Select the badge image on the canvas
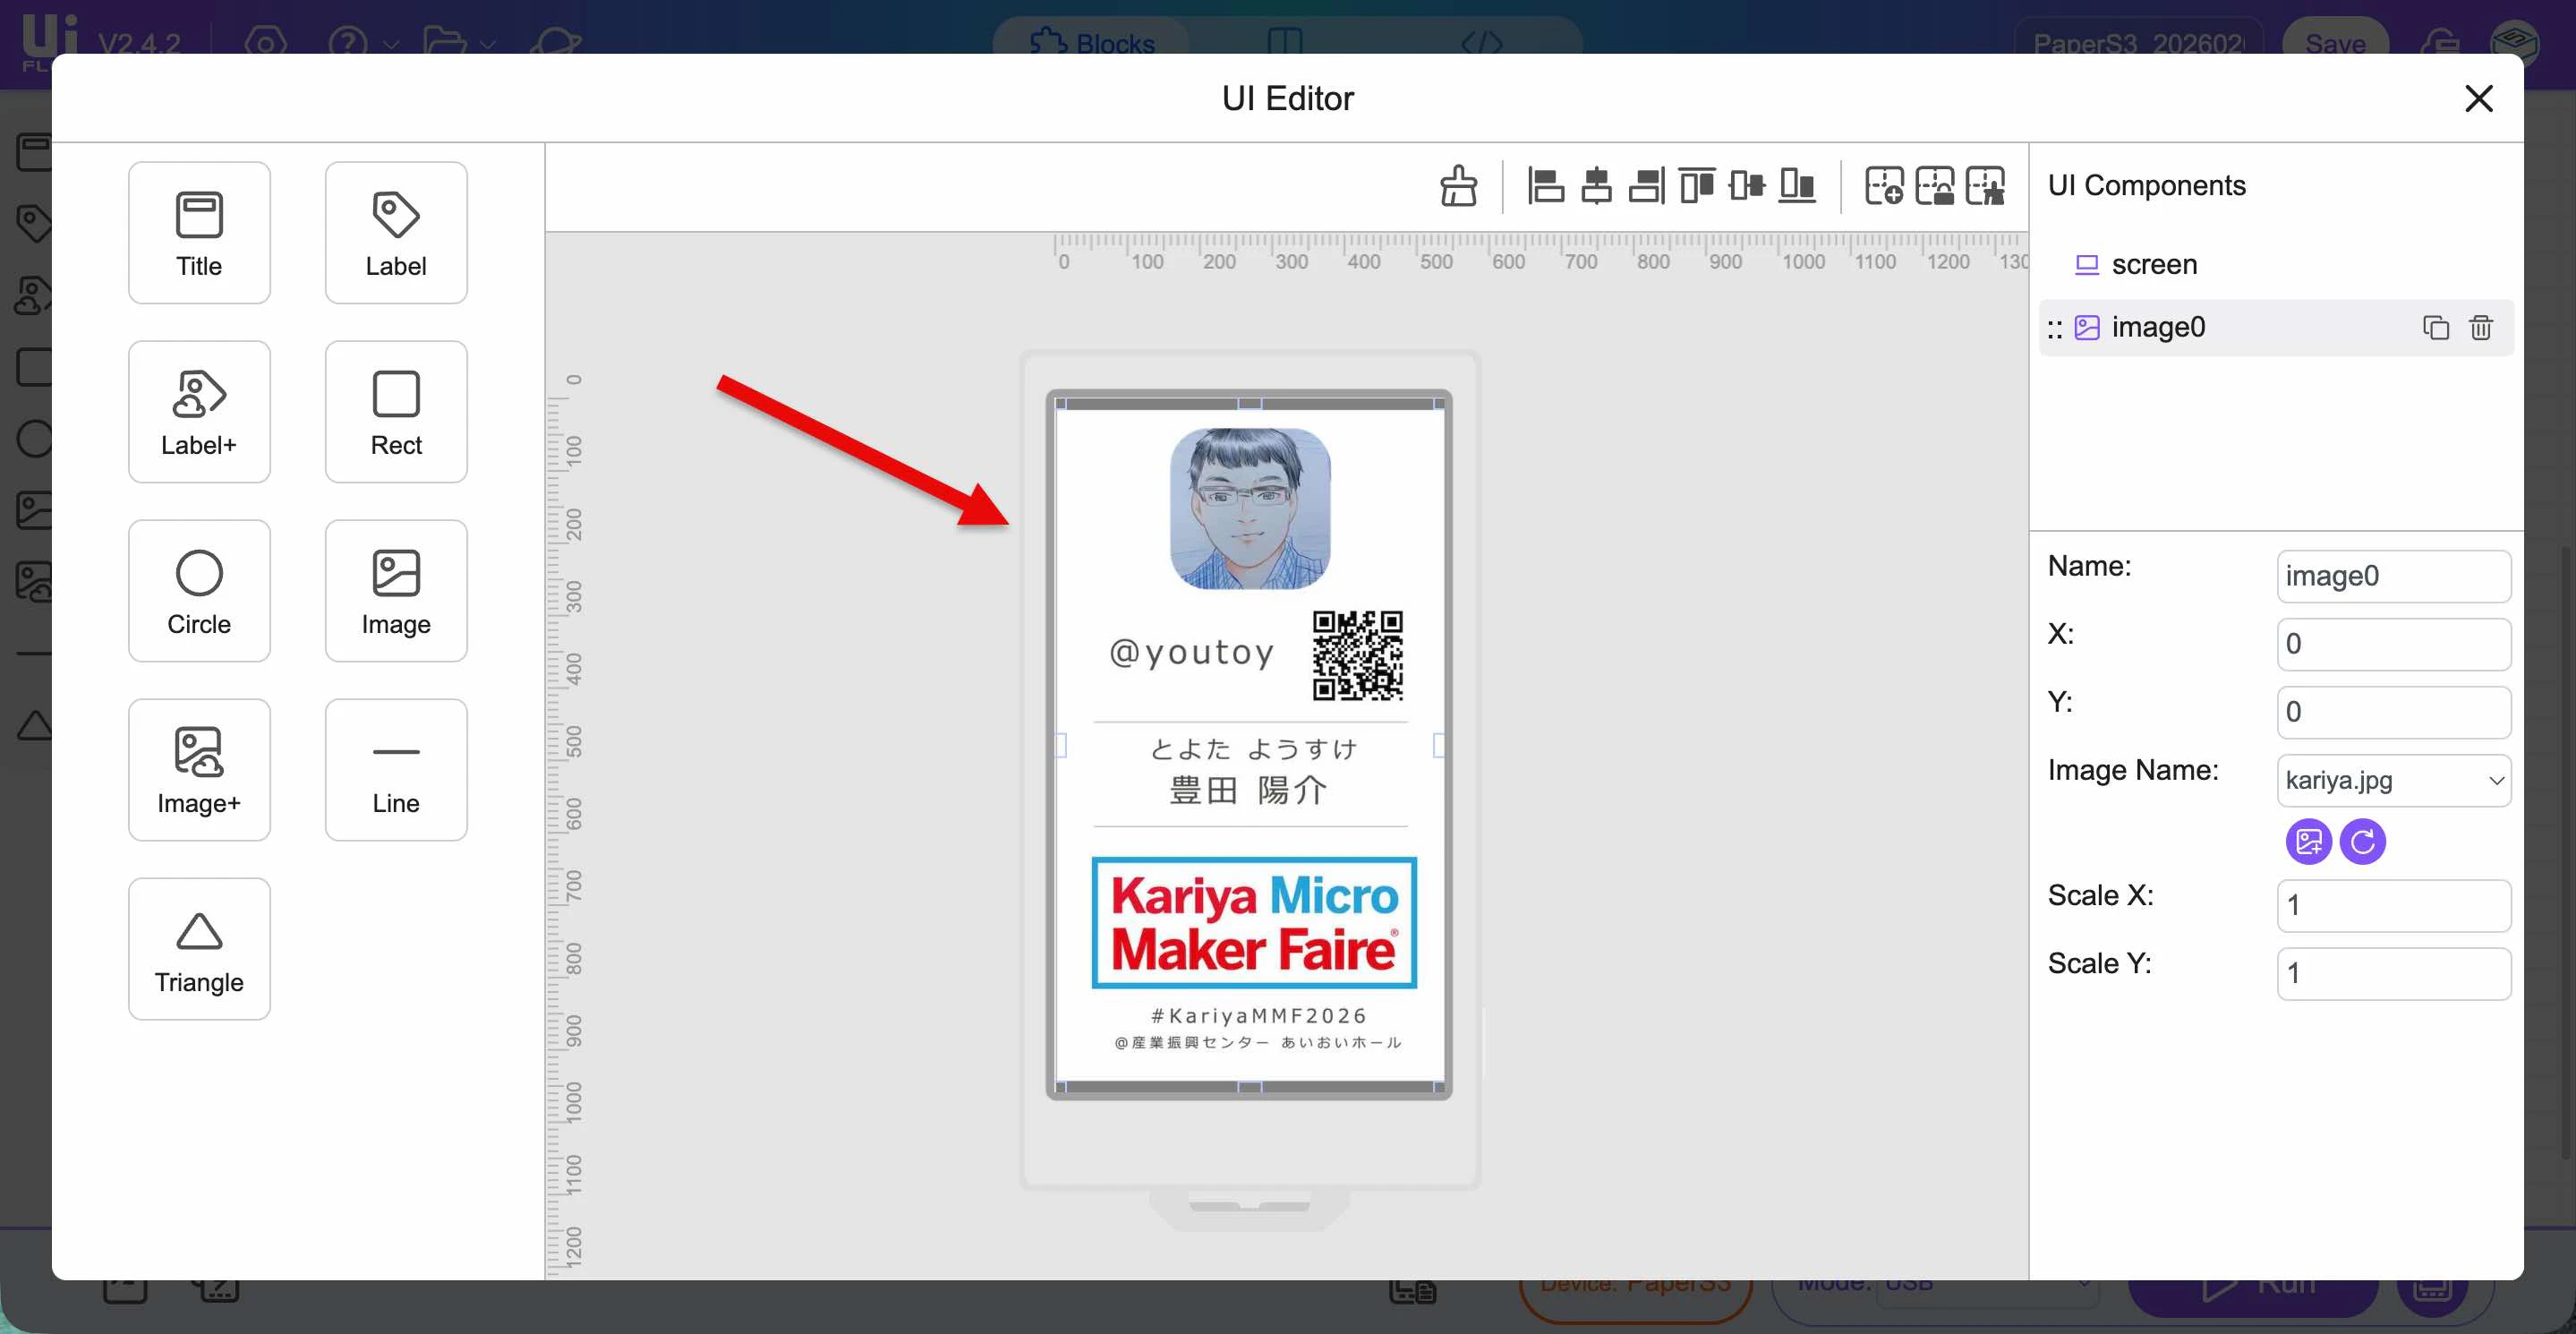This screenshot has width=2576, height=1334. (1250, 745)
